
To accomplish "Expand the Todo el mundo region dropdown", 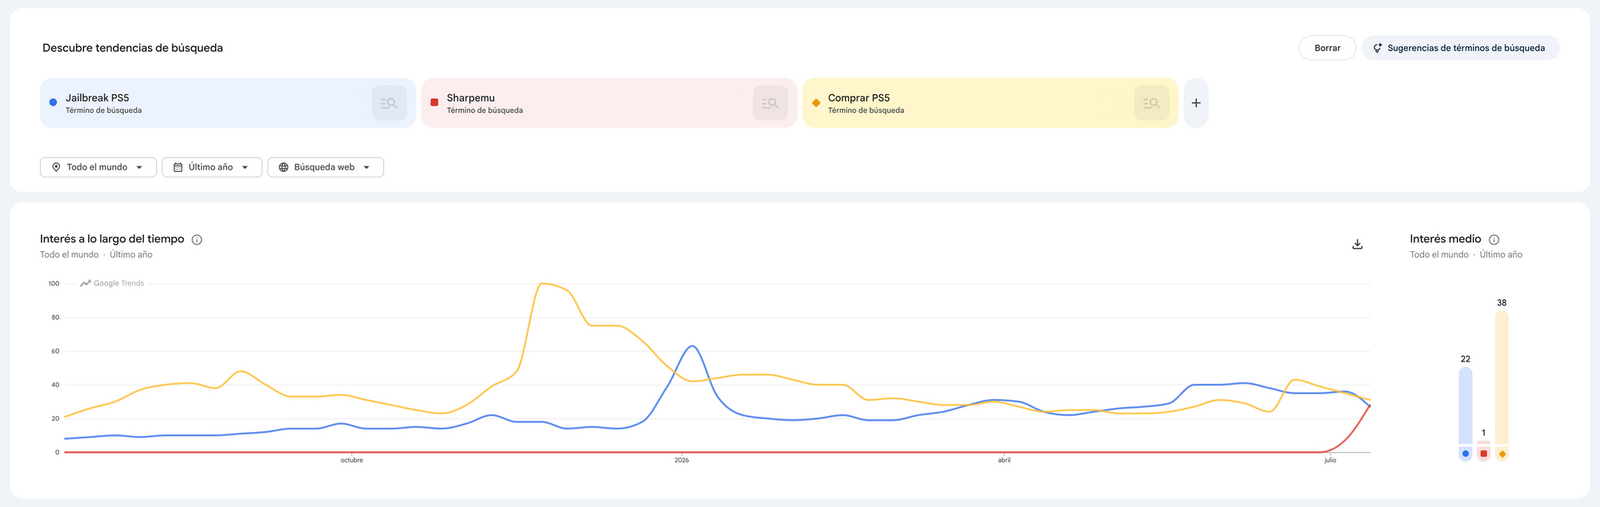I will coord(98,167).
